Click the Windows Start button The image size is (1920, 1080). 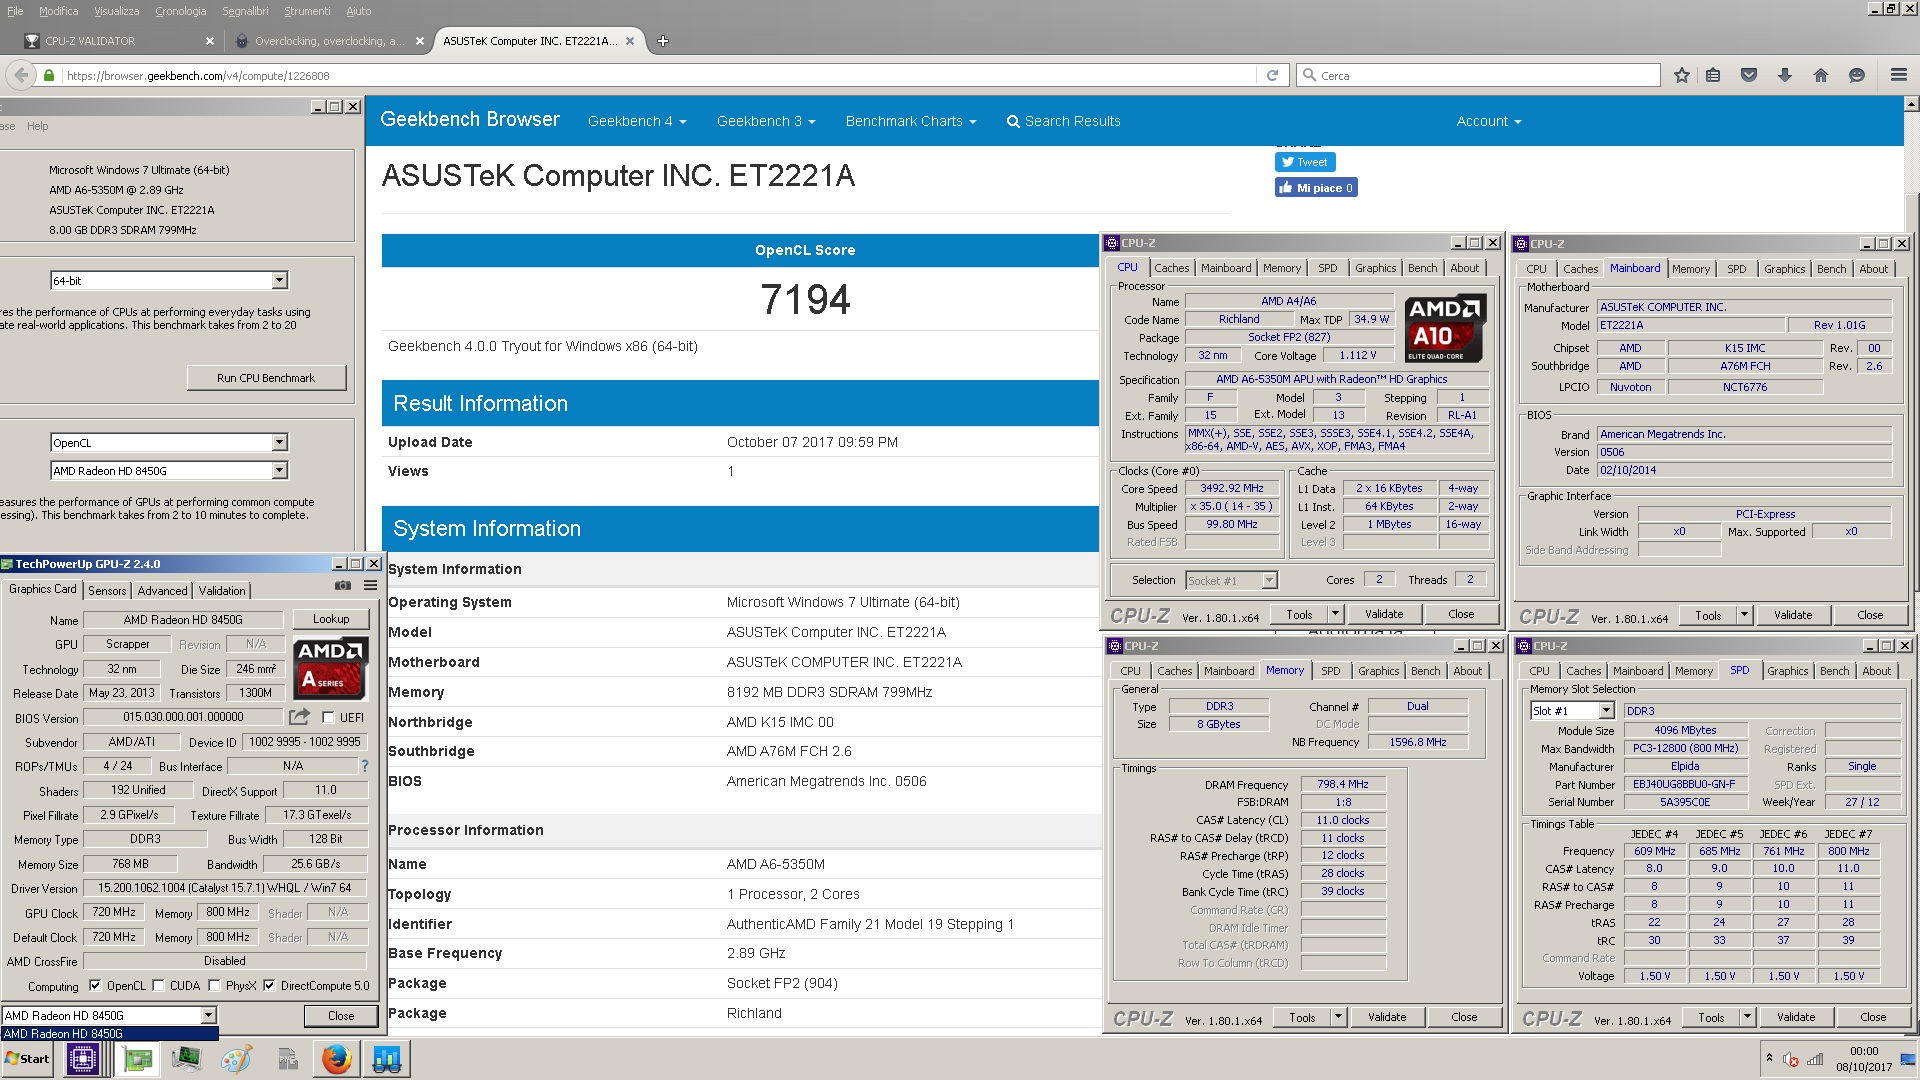[x=27, y=1058]
